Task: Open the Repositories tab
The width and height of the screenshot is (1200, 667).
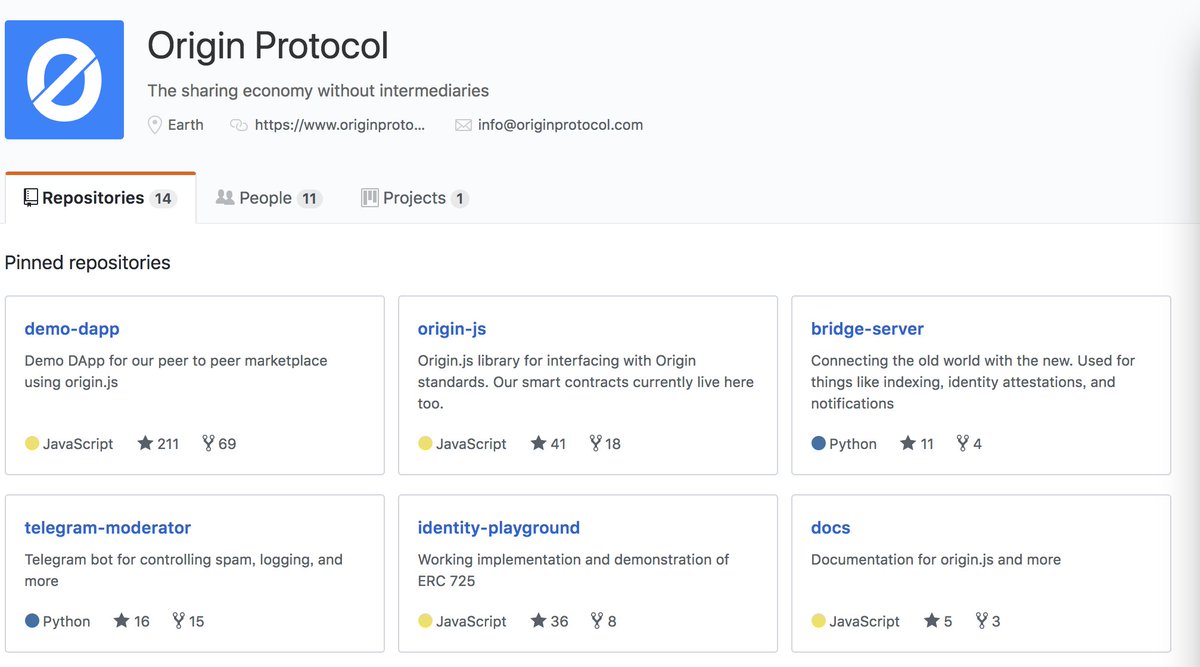Action: [100, 198]
